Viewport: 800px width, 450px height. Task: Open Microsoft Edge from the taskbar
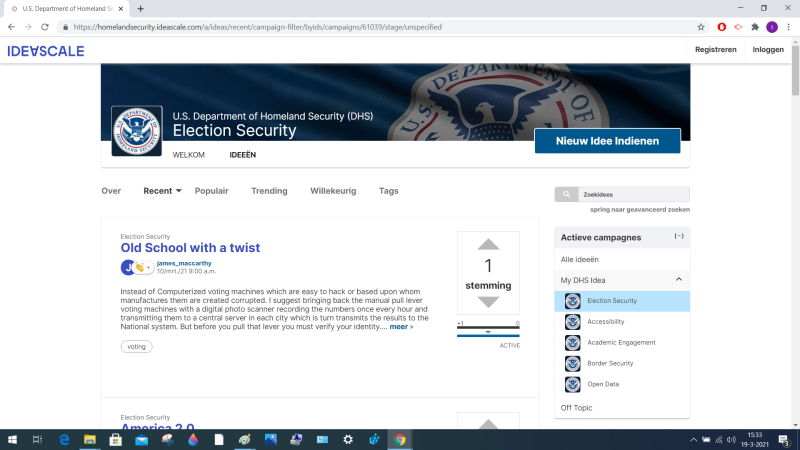64,439
